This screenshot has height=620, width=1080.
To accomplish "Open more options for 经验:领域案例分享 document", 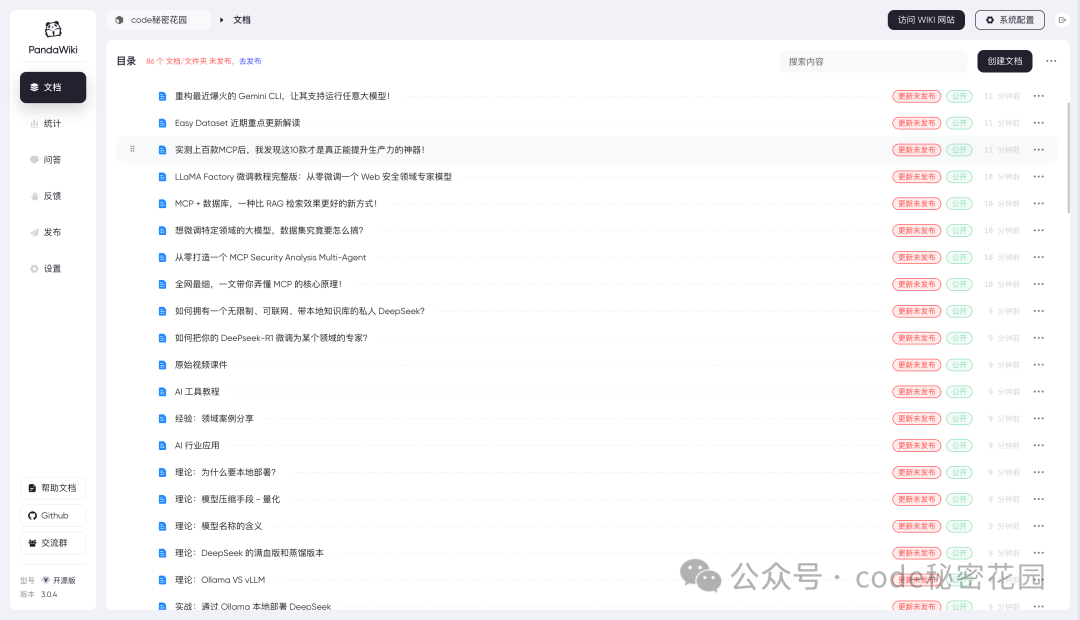I will pos(1039,419).
